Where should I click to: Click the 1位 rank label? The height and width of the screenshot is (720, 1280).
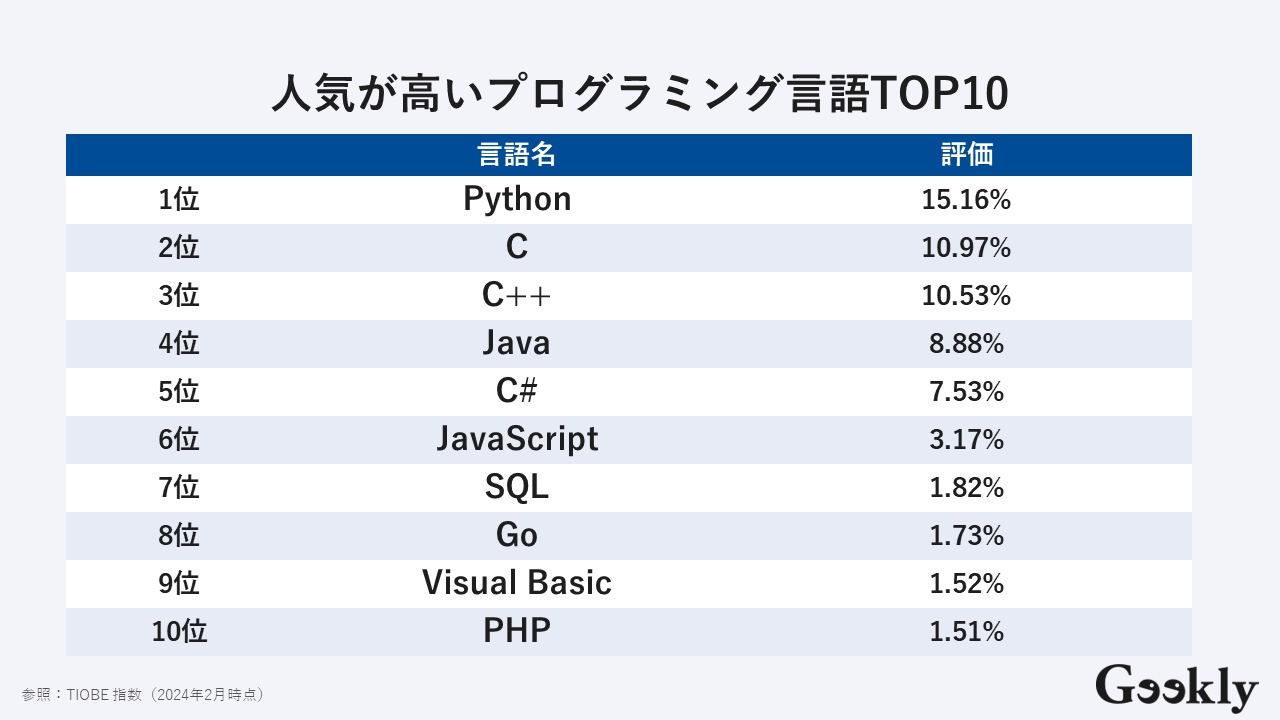point(179,200)
